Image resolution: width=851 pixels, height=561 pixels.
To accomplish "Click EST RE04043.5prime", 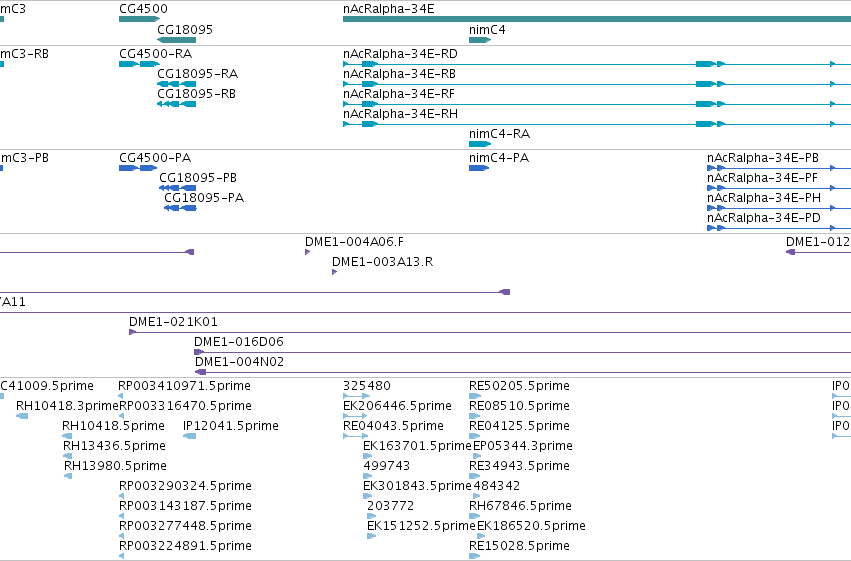I will pyautogui.click(x=355, y=436).
